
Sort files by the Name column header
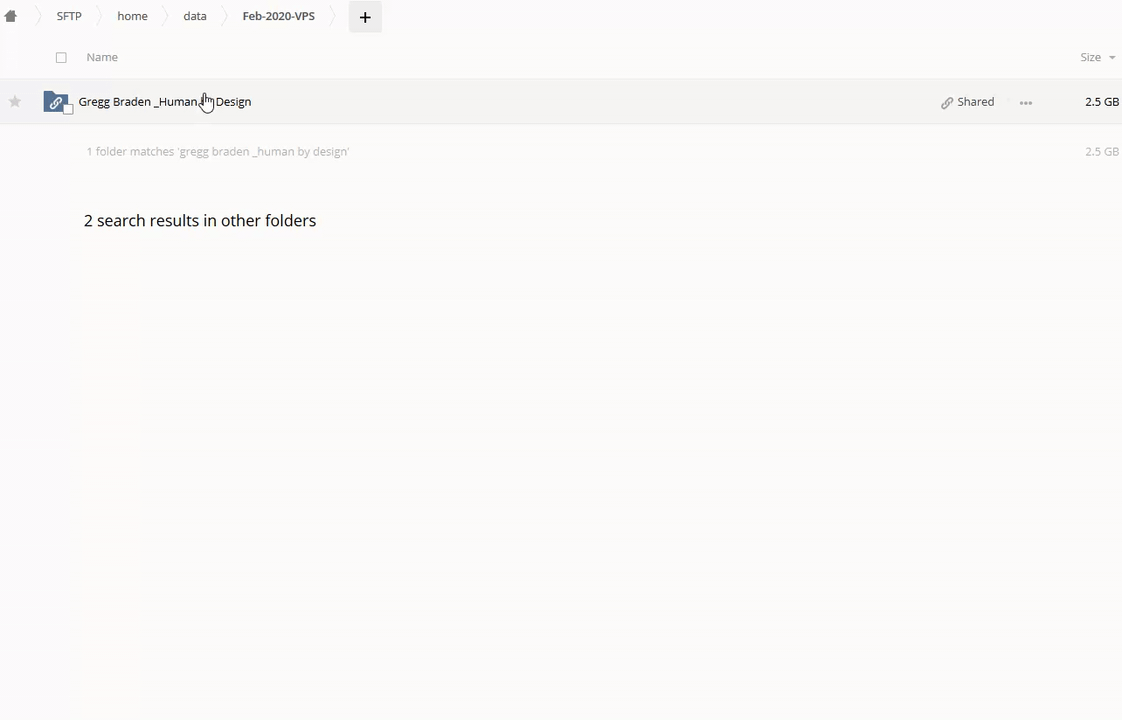[102, 57]
